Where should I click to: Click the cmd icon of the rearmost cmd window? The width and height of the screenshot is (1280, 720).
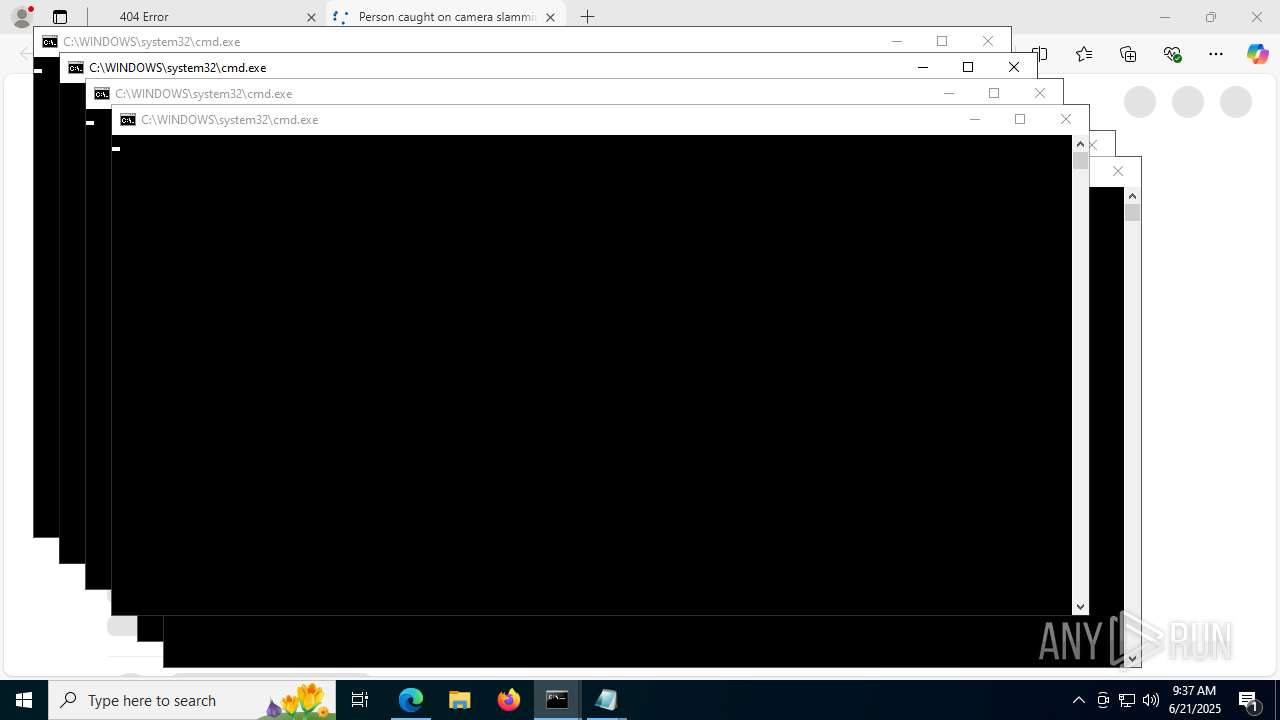pyautogui.click(x=50, y=42)
